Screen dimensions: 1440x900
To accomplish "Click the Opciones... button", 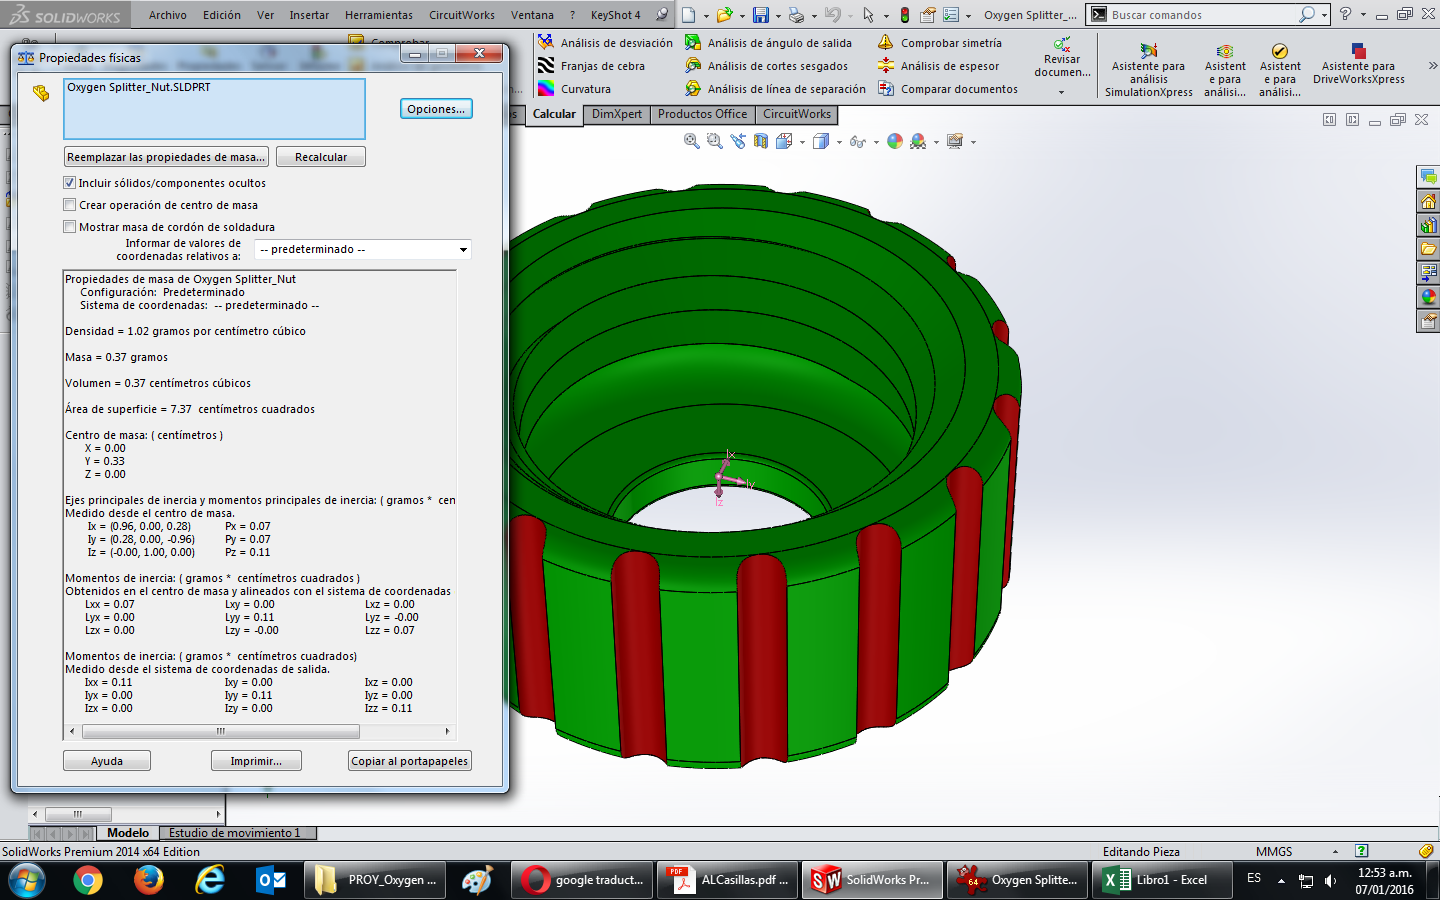I will tap(436, 109).
